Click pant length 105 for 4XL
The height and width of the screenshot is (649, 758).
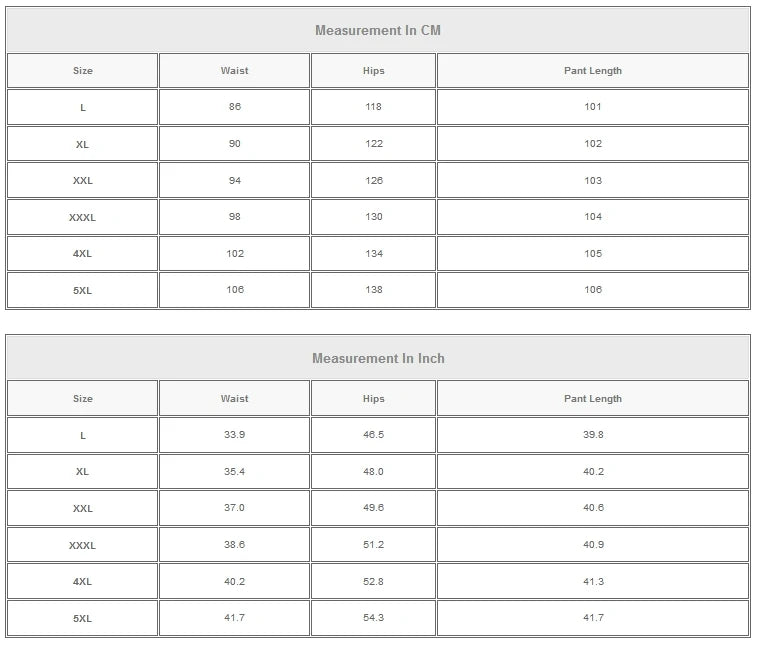(593, 254)
